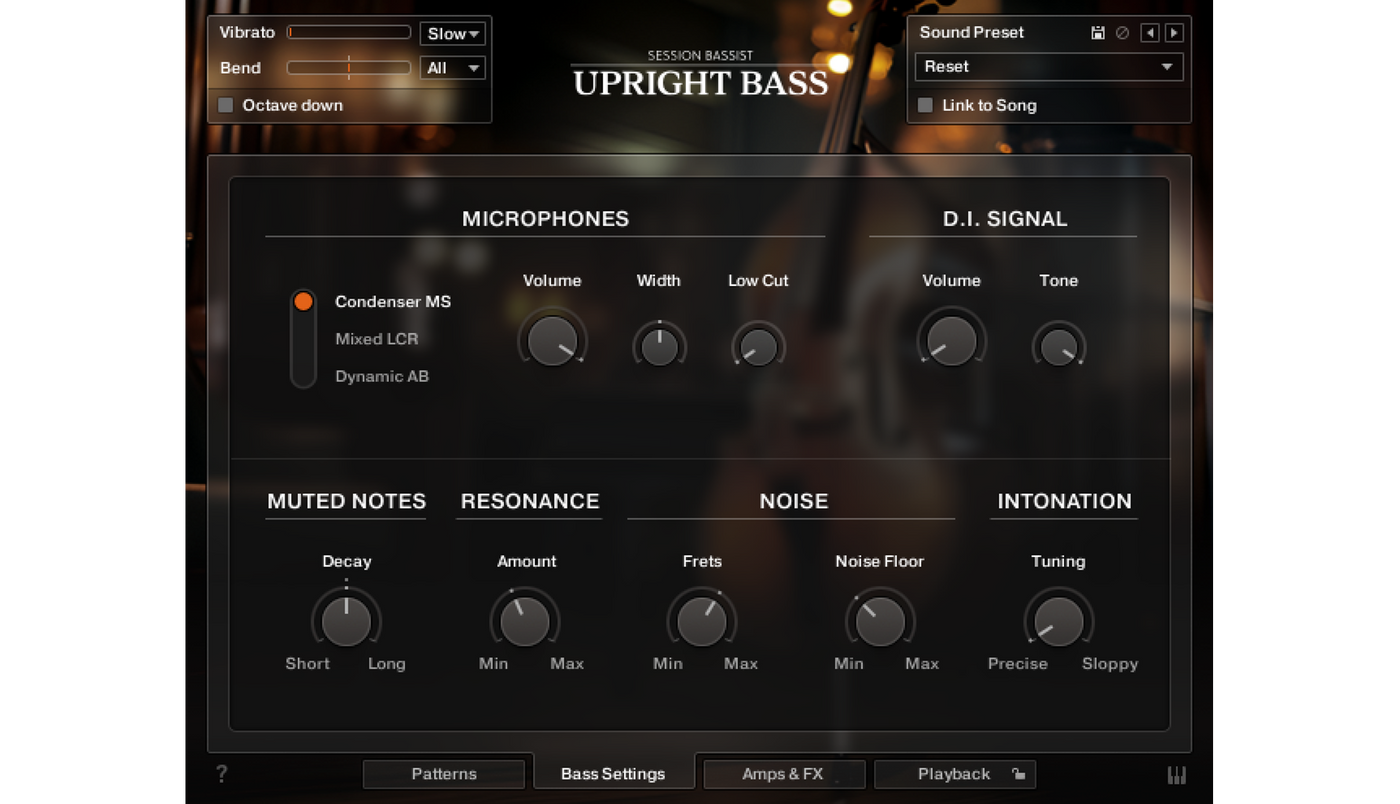Select the Bass Settings tab
The width and height of the screenshot is (1400, 804).
(x=613, y=774)
